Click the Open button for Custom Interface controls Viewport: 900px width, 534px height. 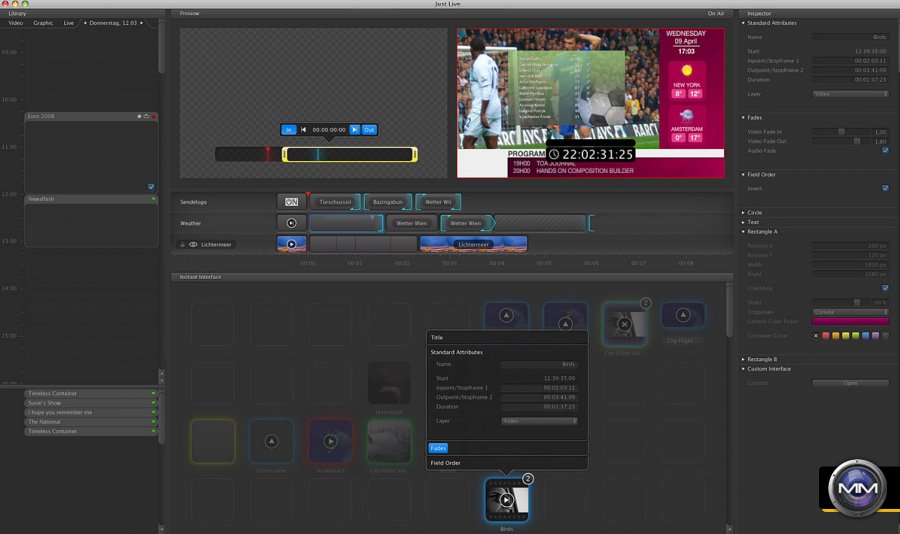click(x=849, y=383)
